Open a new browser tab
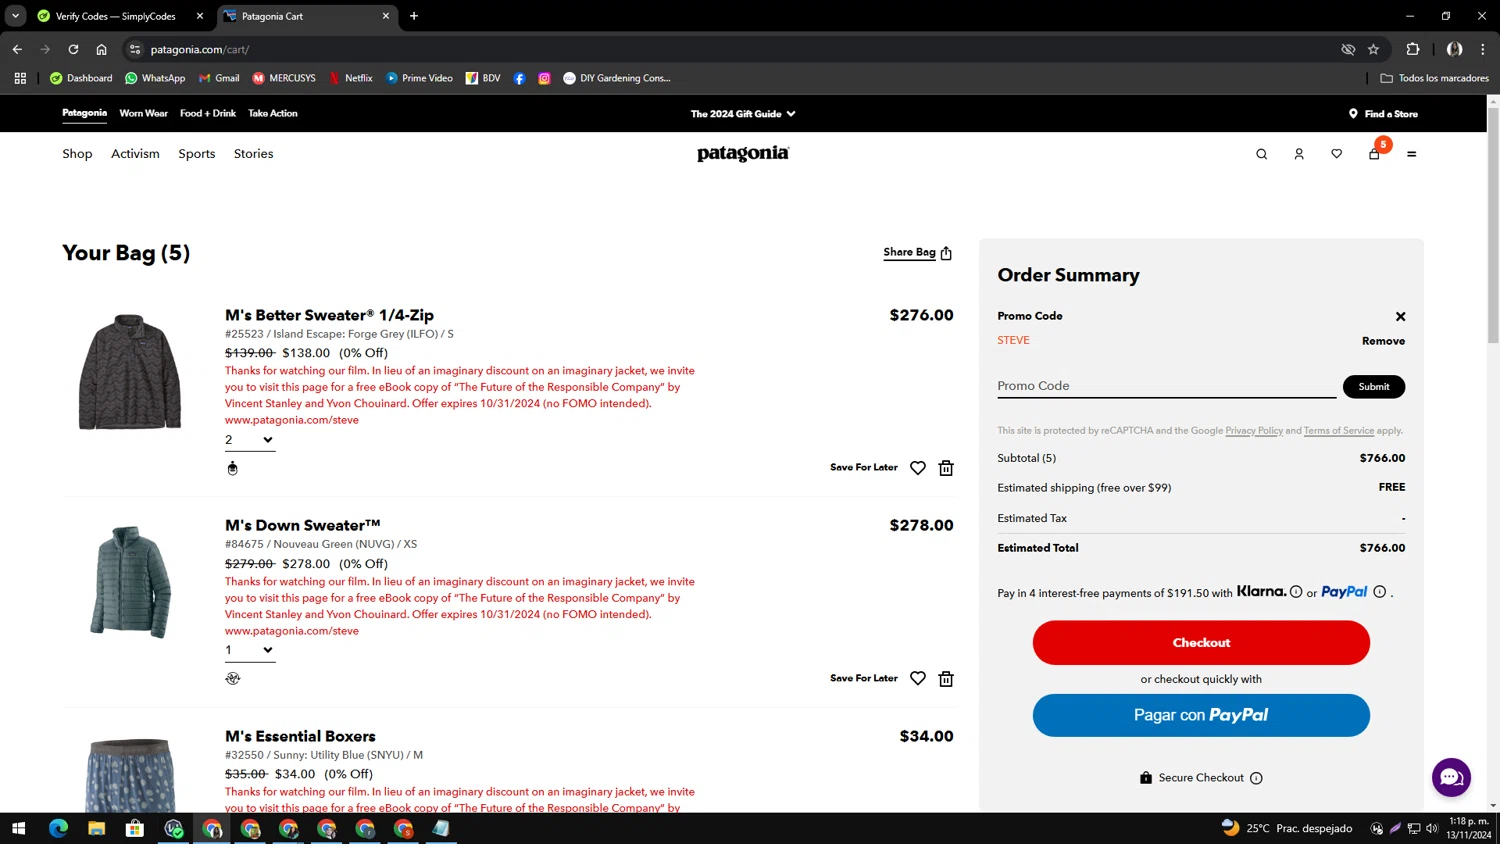The width and height of the screenshot is (1500, 844). point(414,16)
